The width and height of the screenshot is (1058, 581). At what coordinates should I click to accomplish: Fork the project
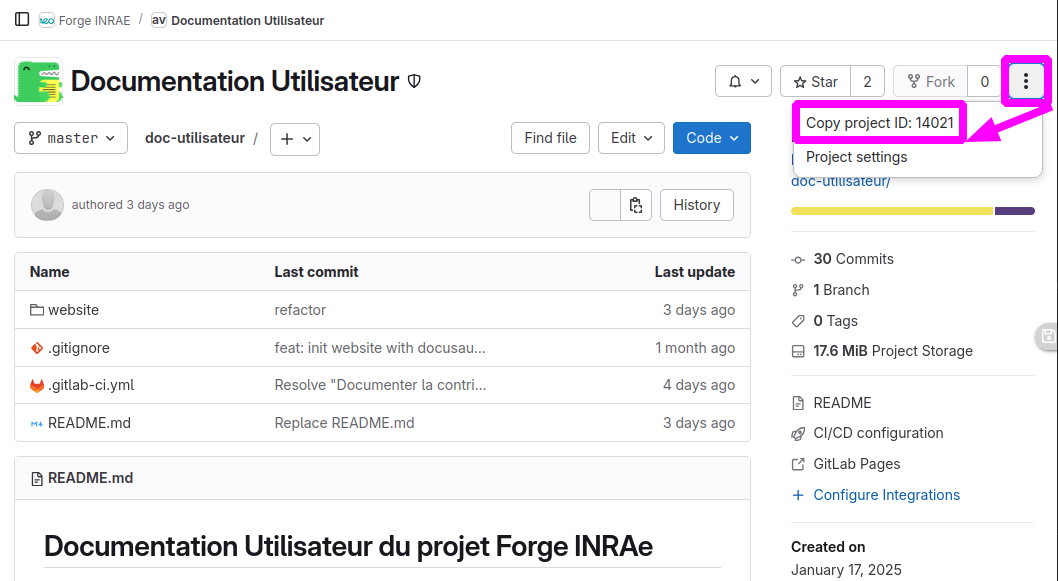click(x=930, y=82)
